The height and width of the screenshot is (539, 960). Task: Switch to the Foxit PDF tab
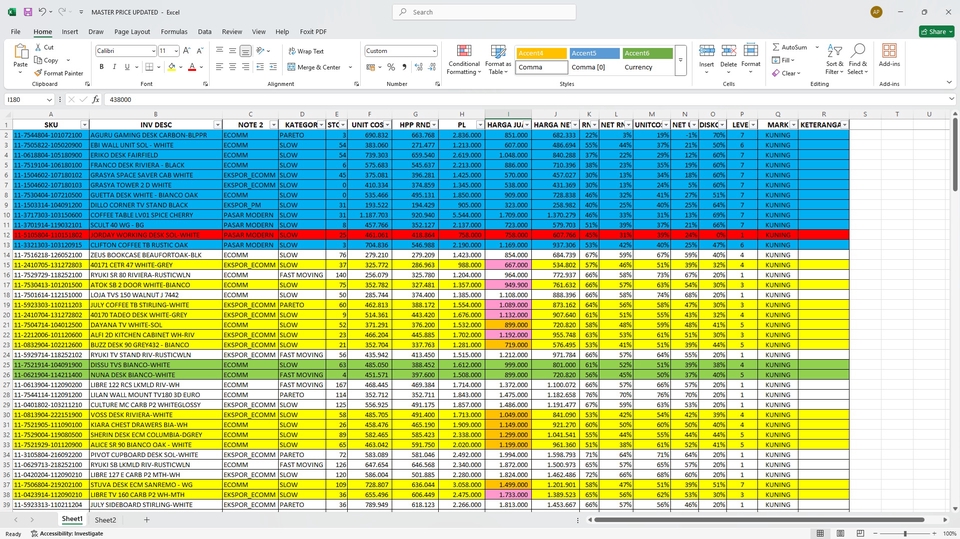coord(313,31)
